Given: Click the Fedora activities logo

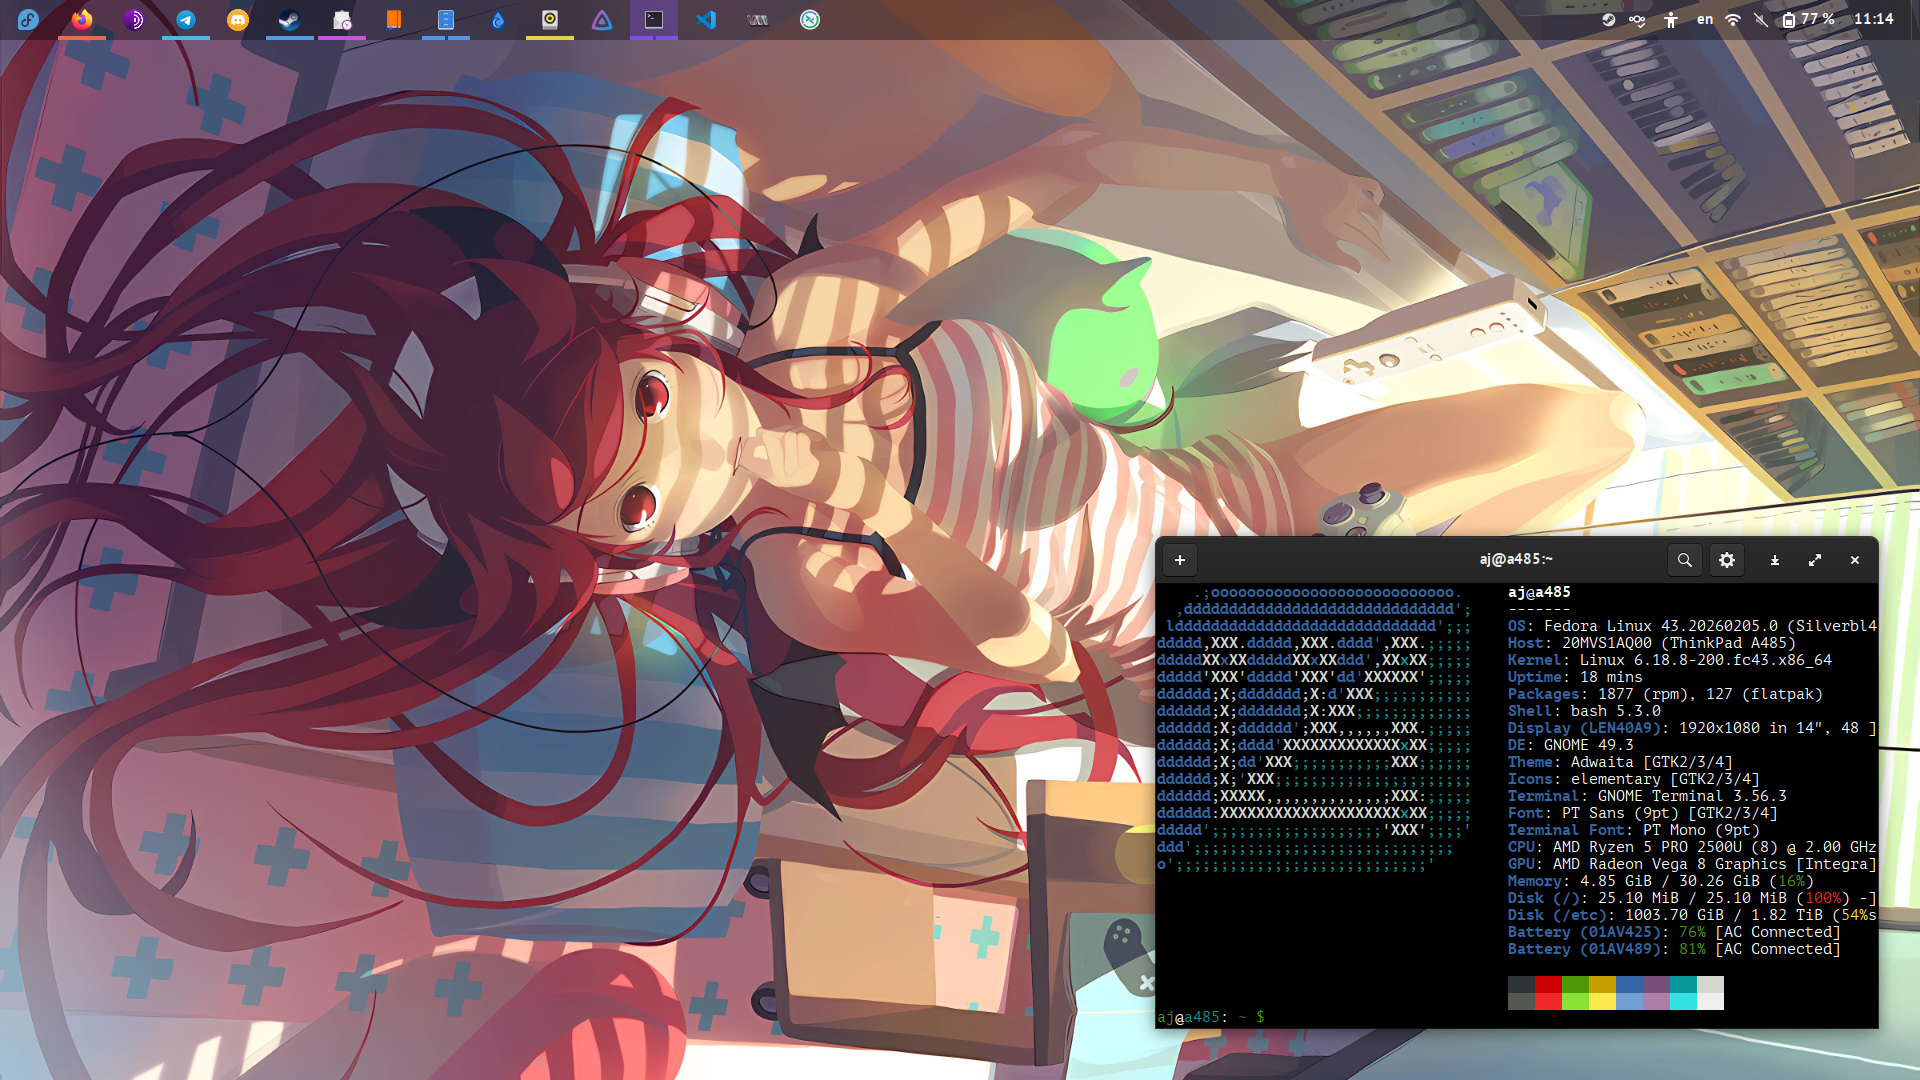Looking at the screenshot, I should point(28,19).
